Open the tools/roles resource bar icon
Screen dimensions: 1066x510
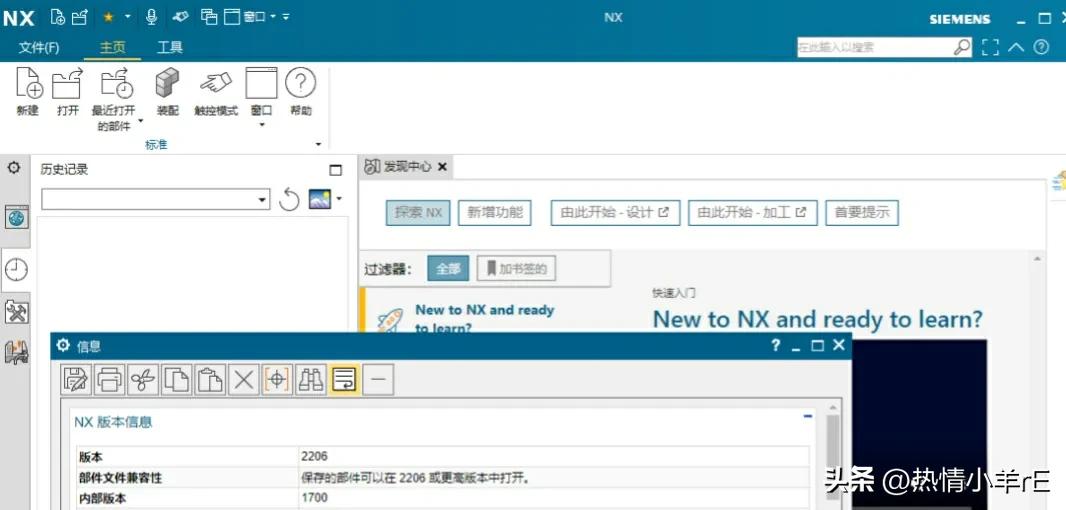(16, 312)
